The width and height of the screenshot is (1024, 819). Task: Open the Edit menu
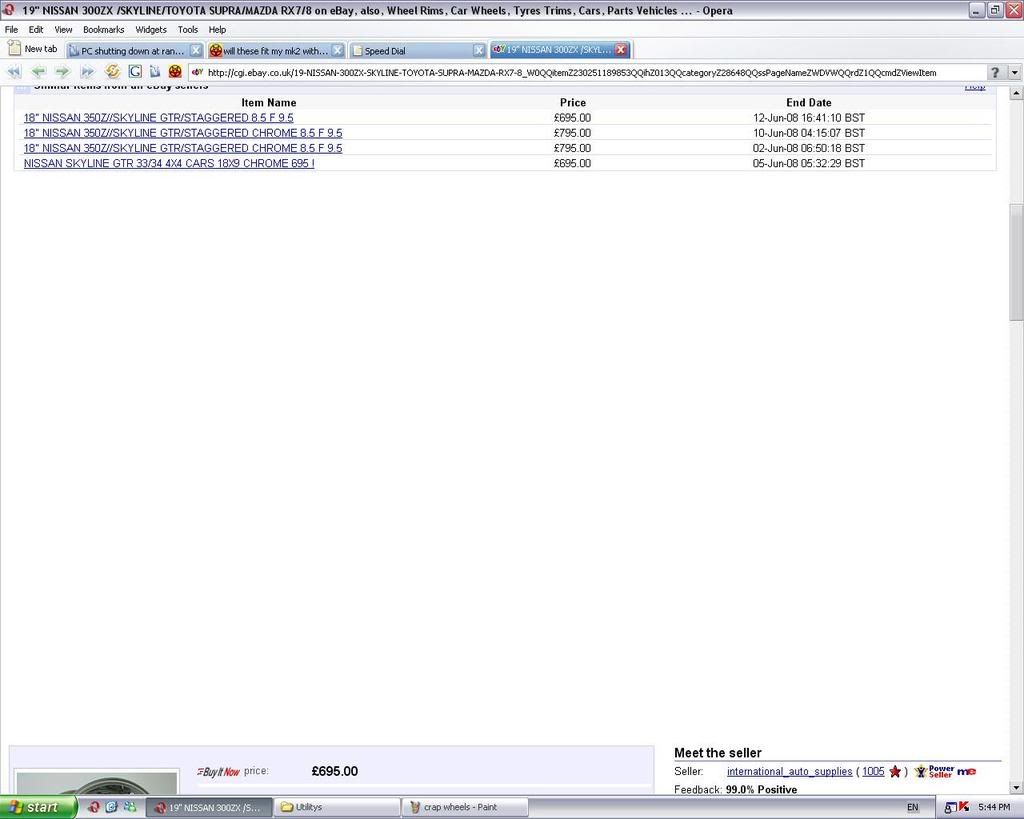click(x=36, y=29)
